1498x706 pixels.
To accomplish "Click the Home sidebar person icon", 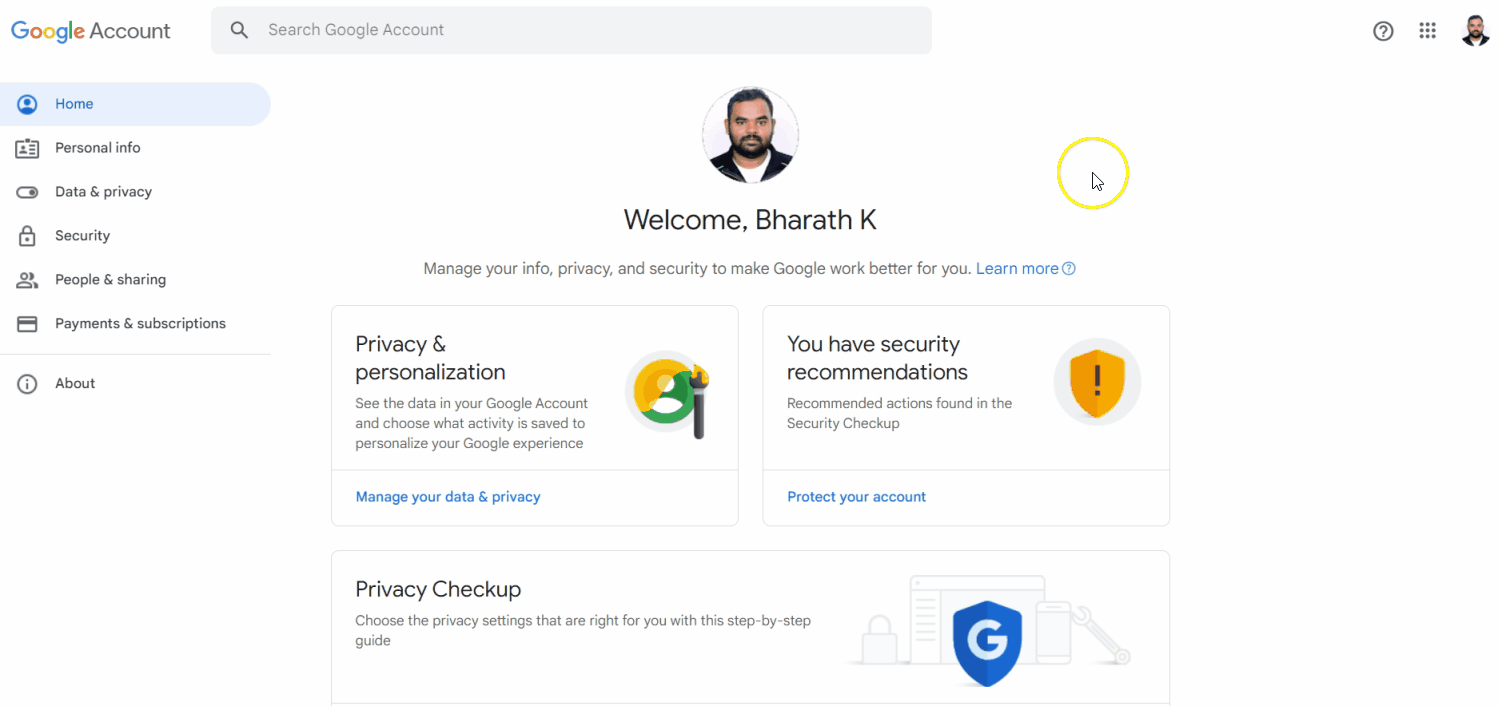I will [27, 104].
